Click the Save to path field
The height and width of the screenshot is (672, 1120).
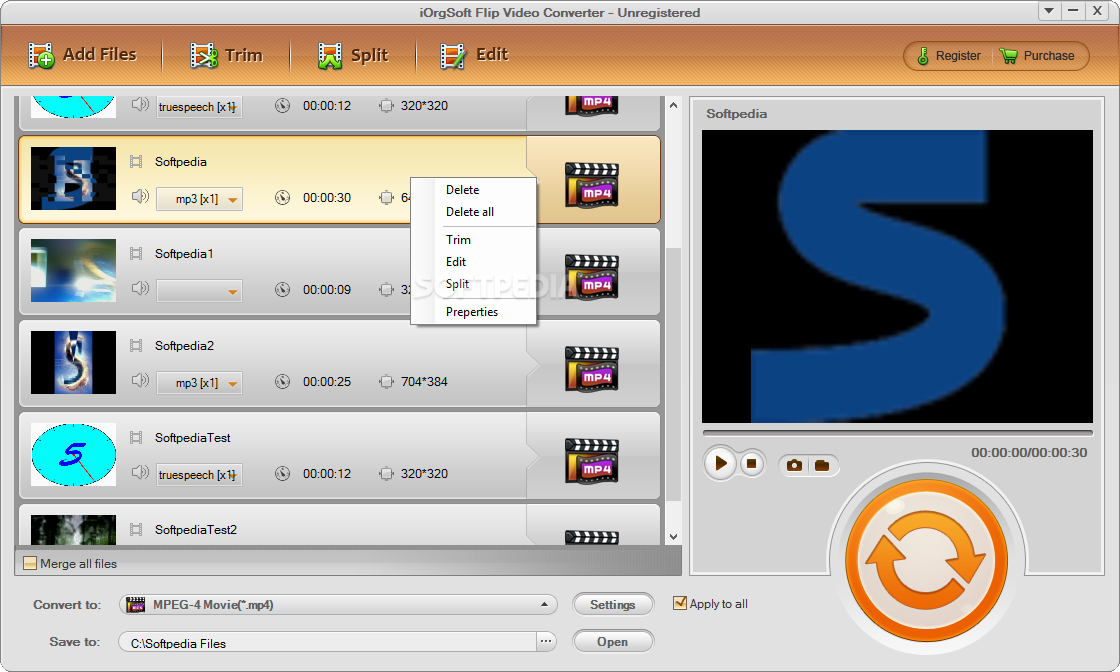click(x=328, y=643)
